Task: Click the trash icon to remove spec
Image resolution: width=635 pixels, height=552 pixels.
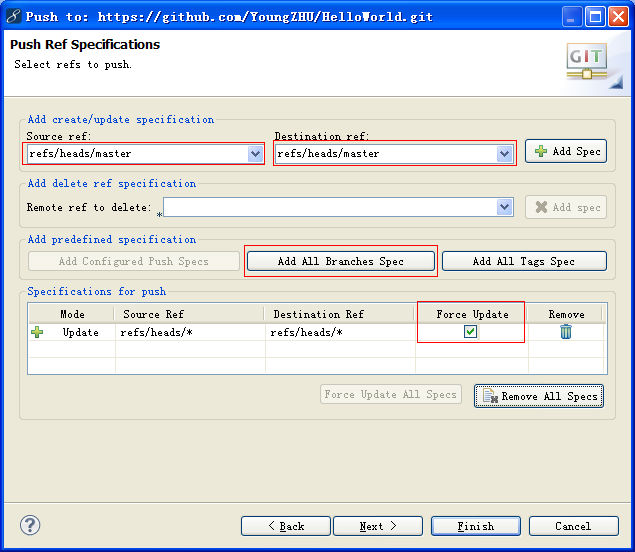Action: 566,332
